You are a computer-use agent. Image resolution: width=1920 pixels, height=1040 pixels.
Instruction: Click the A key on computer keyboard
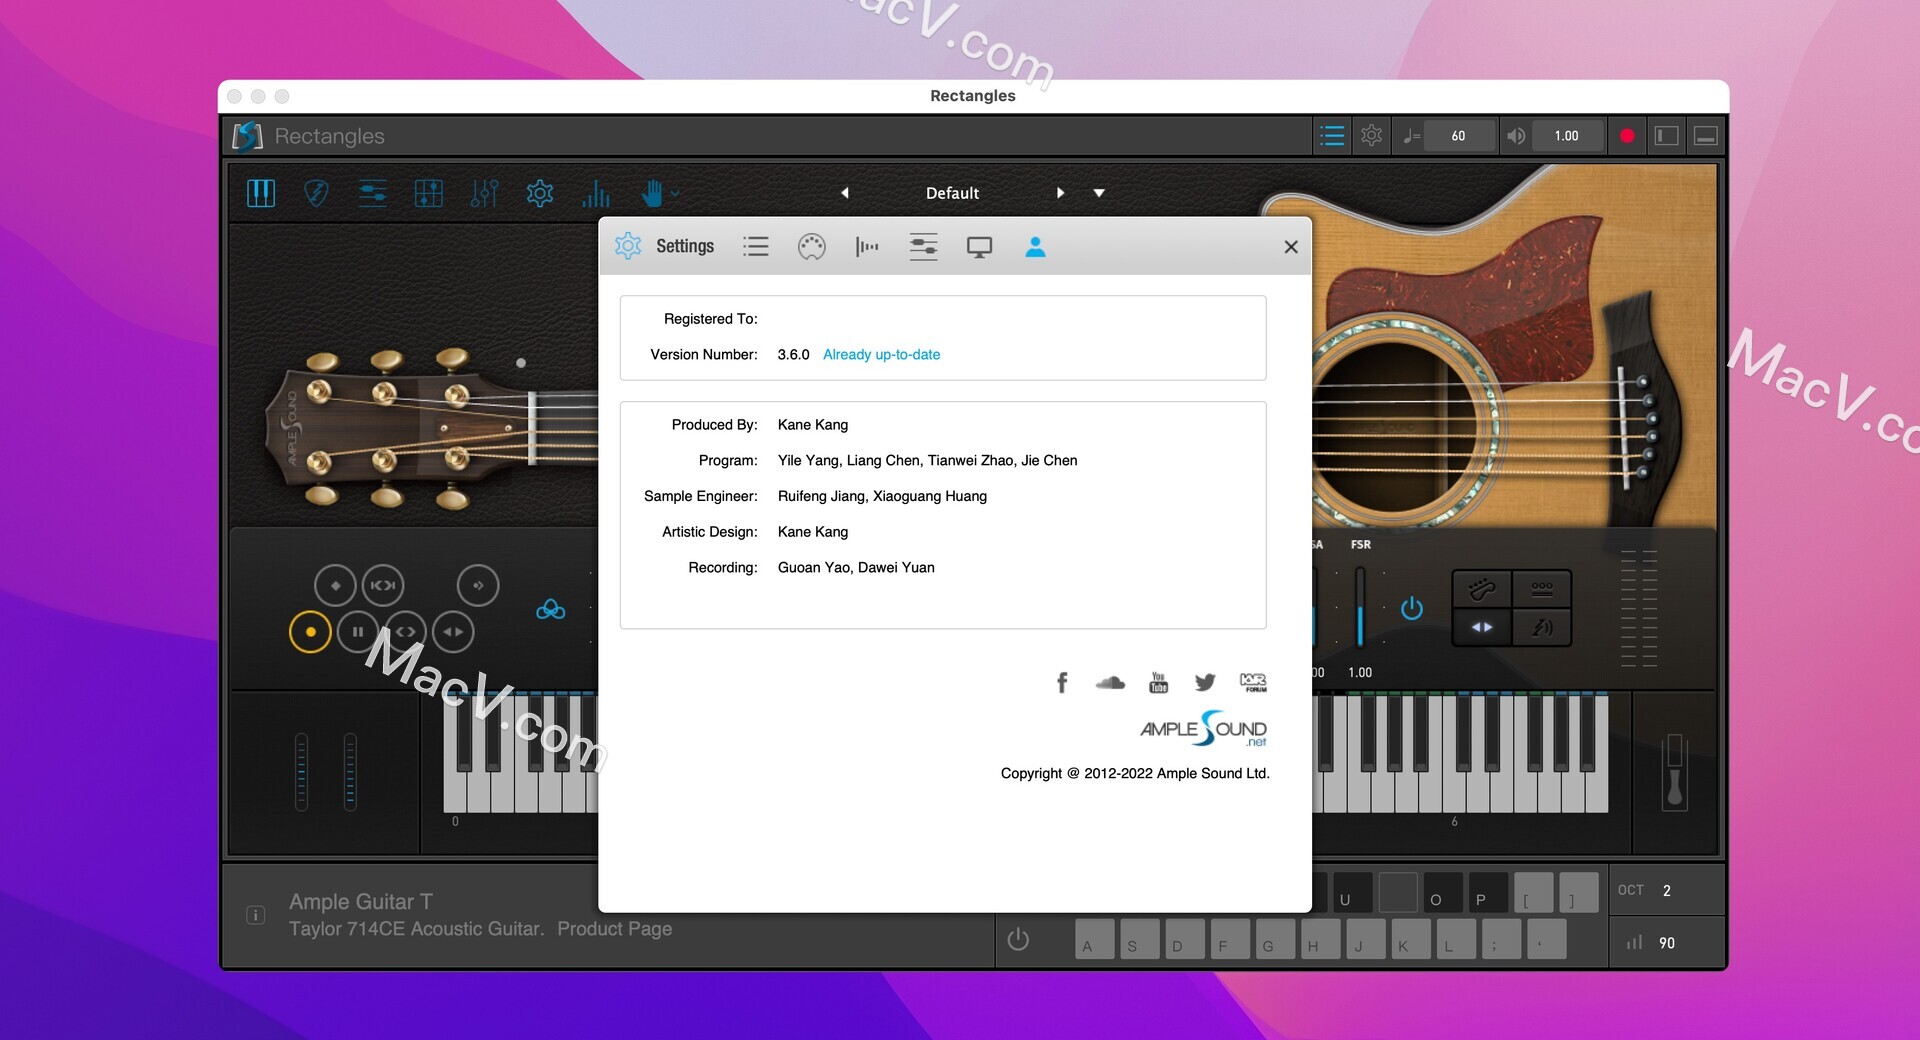1095,940
